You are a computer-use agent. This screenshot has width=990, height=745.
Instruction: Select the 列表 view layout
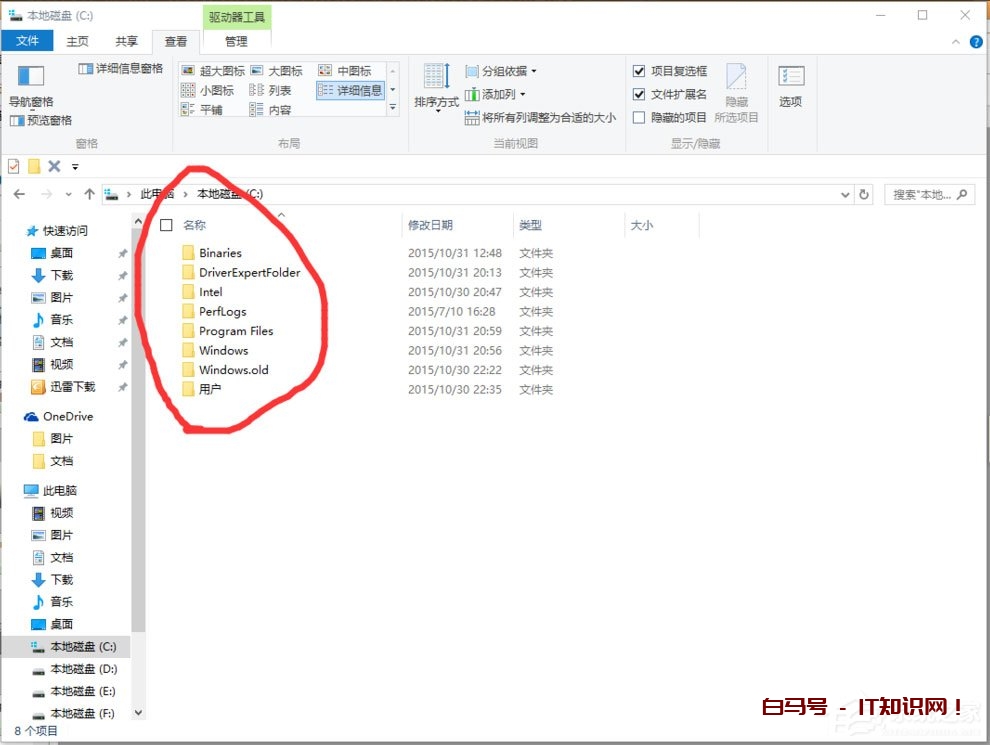272,89
